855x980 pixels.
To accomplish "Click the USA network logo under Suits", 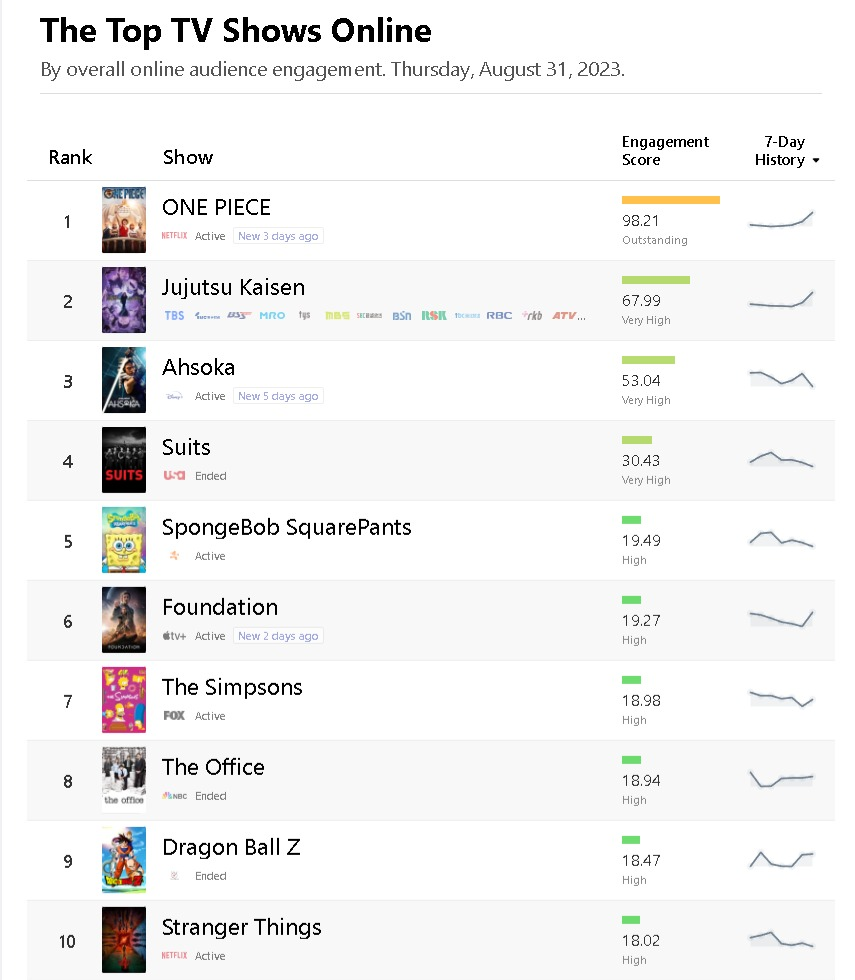I will (x=174, y=476).
